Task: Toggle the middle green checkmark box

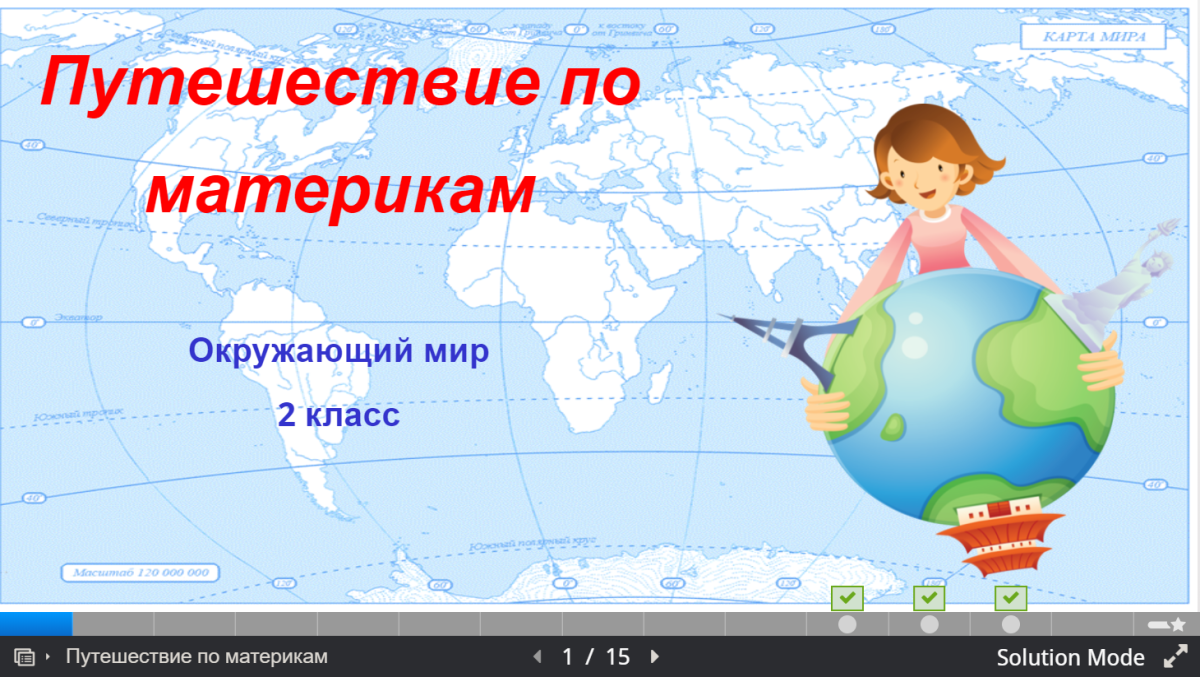Action: click(928, 598)
